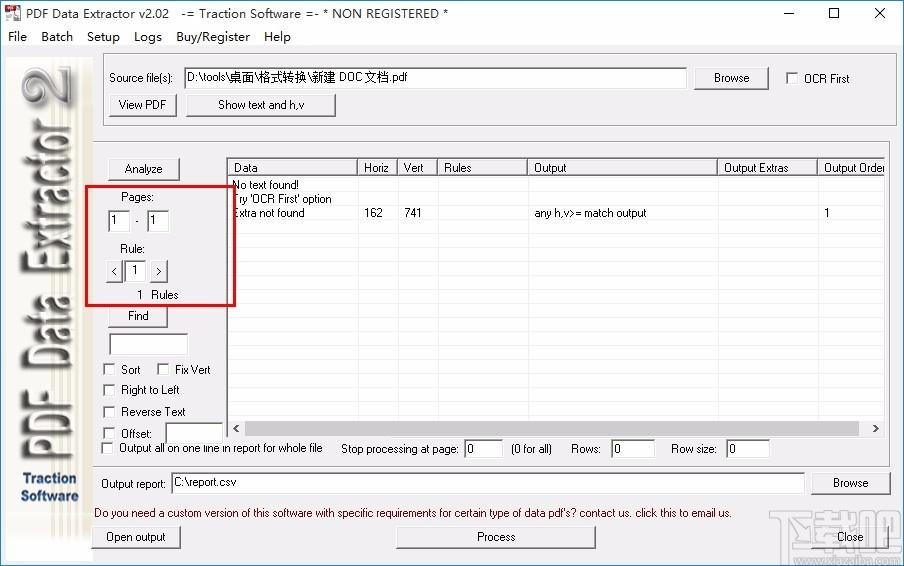
Task: Click the Rules column header
Action: click(482, 168)
